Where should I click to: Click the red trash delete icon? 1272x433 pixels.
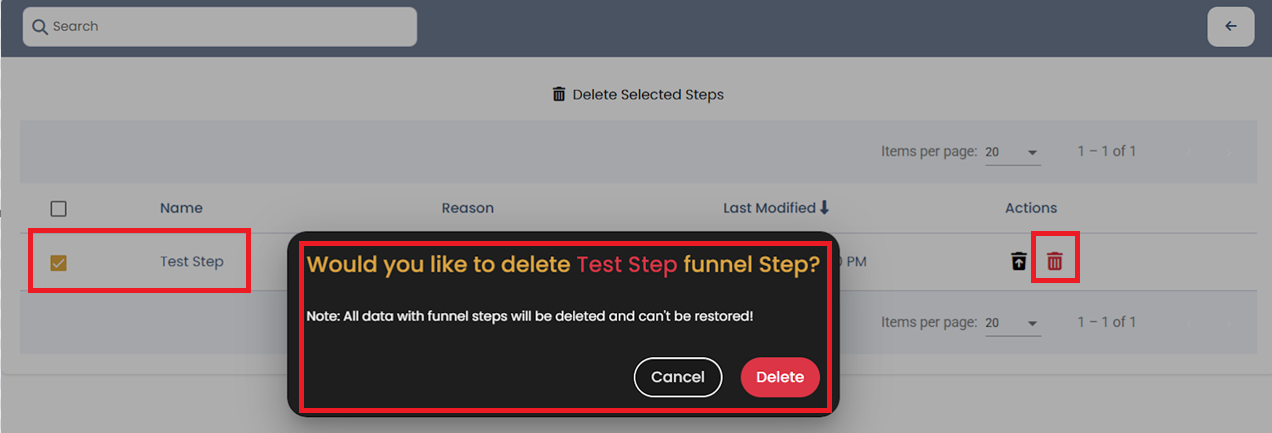coord(1054,262)
